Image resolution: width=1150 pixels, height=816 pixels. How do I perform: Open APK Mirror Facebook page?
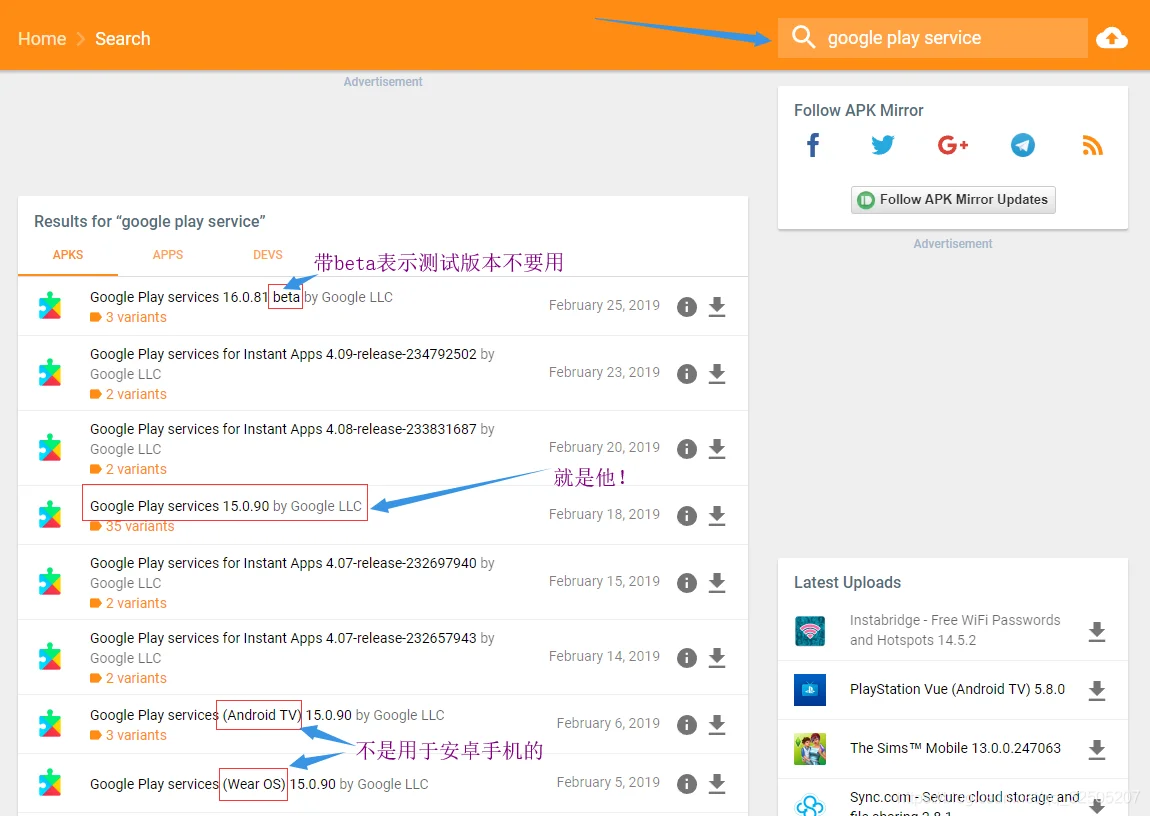pos(813,145)
